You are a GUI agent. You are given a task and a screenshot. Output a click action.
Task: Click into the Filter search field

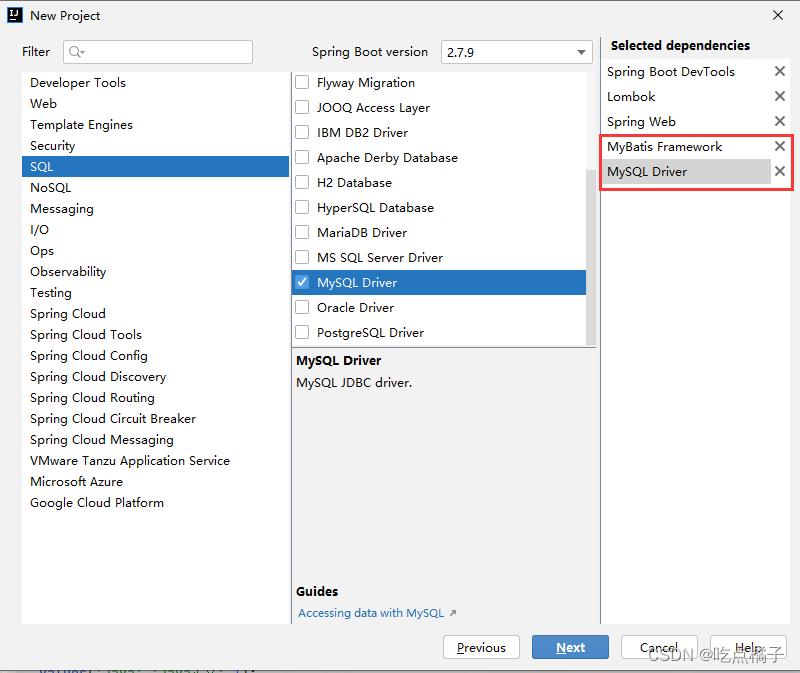pyautogui.click(x=158, y=52)
